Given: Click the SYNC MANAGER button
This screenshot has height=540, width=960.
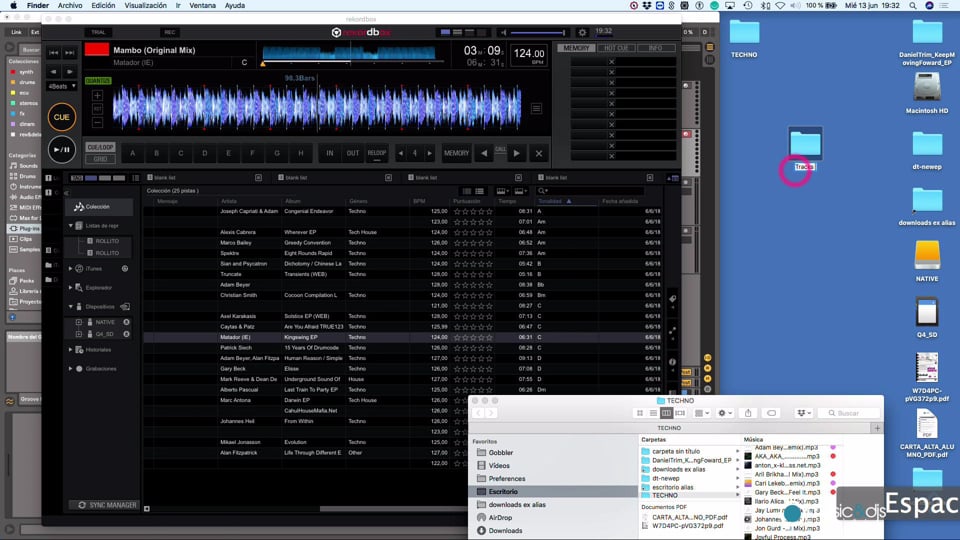Looking at the screenshot, I should click(107, 505).
